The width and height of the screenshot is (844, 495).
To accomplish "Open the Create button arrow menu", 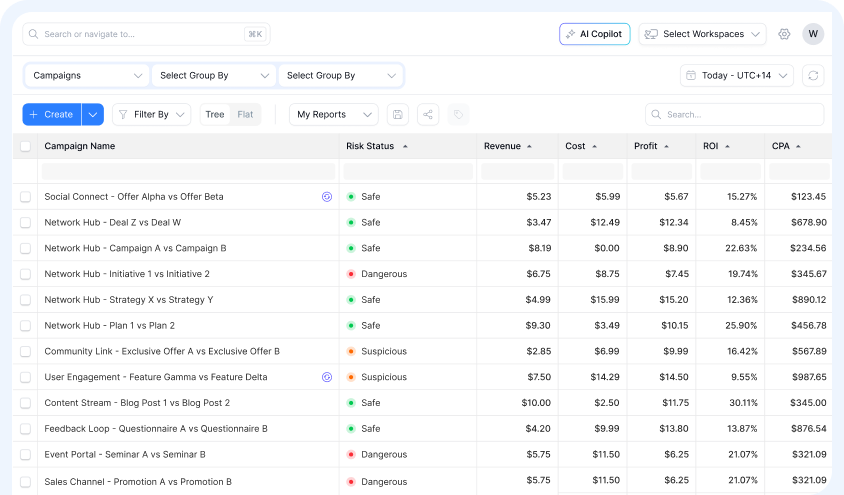I will [x=93, y=115].
